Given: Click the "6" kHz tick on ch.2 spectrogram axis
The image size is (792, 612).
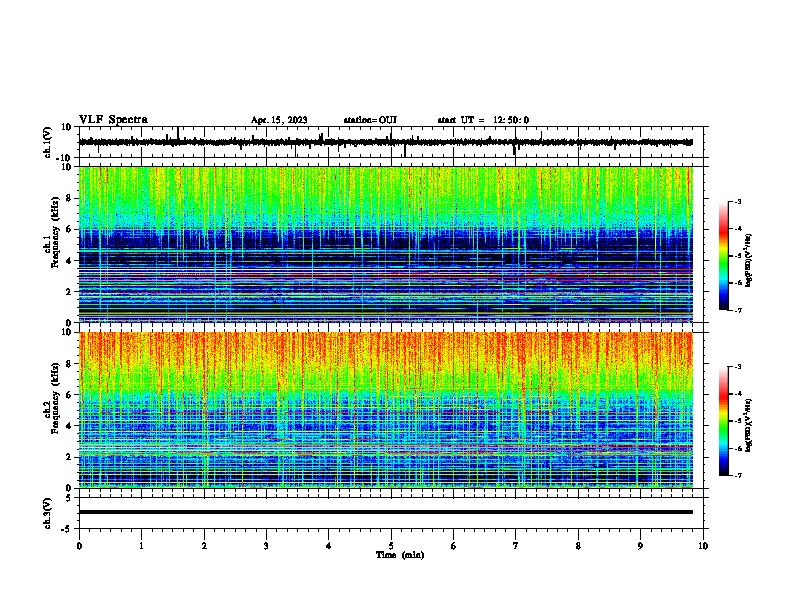Looking at the screenshot, I should pos(69,394).
